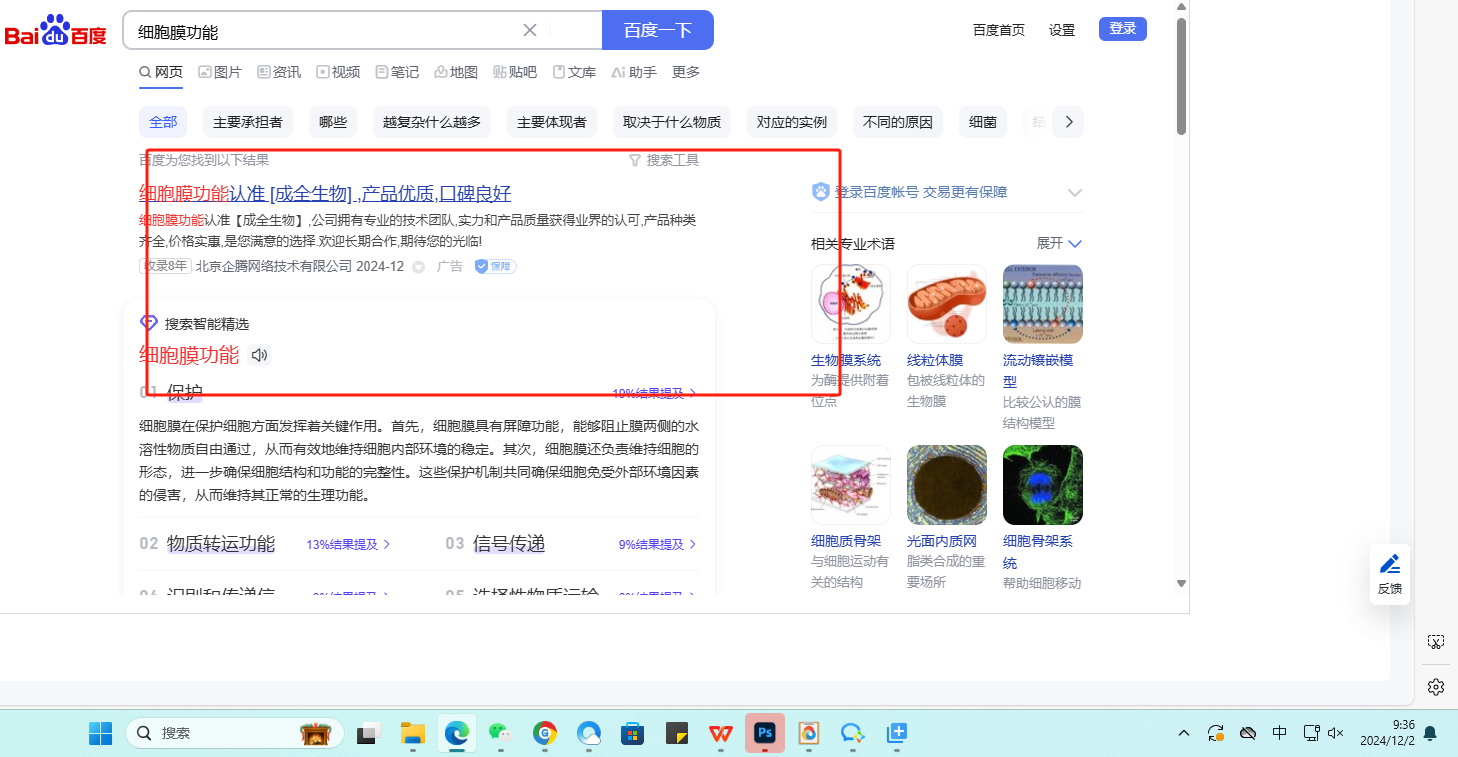The width and height of the screenshot is (1458, 757).
Task: Click the screenshot icon above the gear
Action: click(x=1436, y=642)
